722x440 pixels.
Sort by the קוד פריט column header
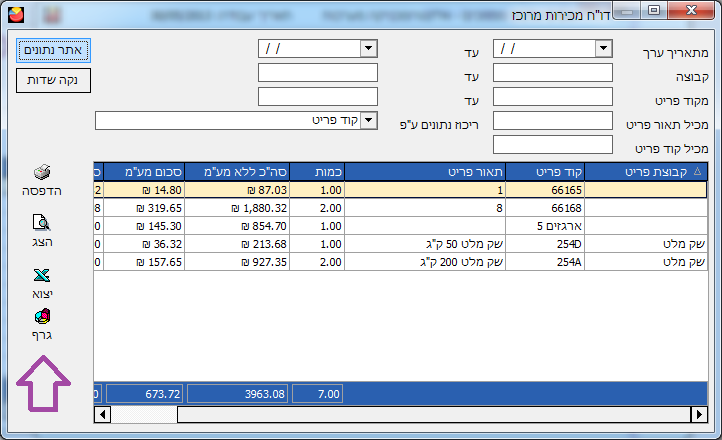point(545,171)
